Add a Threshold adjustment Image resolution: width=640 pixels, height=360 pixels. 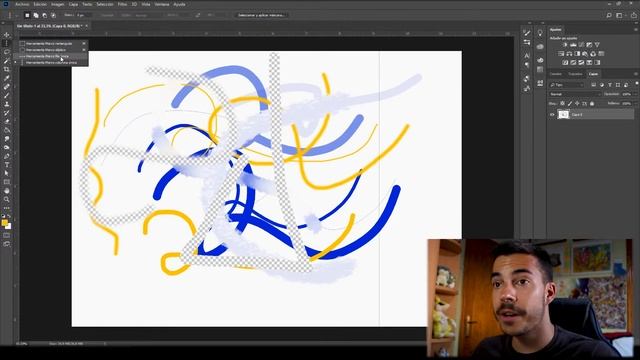click(581, 62)
